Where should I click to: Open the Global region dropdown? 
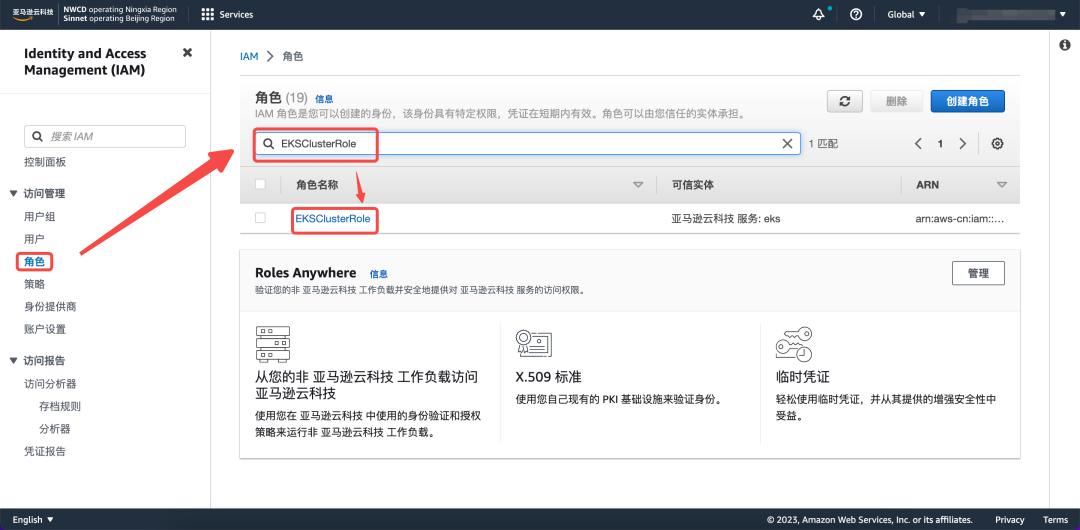tap(906, 14)
